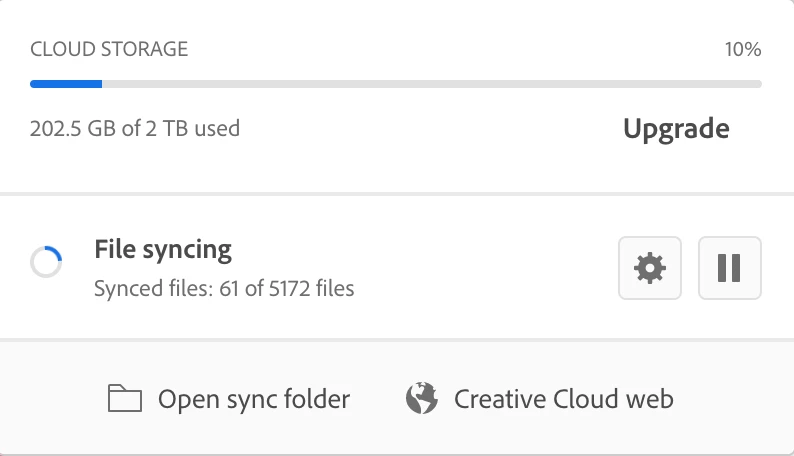Click the CLOUD STORAGE heading
Image resolution: width=794 pixels, height=456 pixels.
tap(109, 48)
